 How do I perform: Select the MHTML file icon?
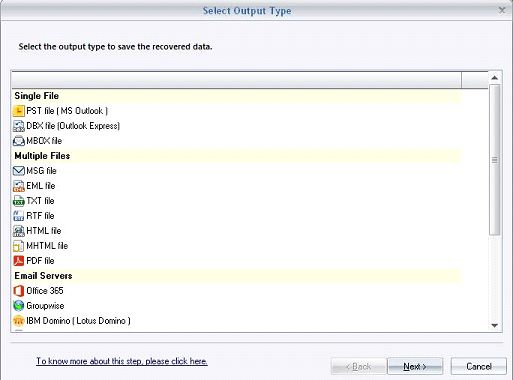click(19, 246)
